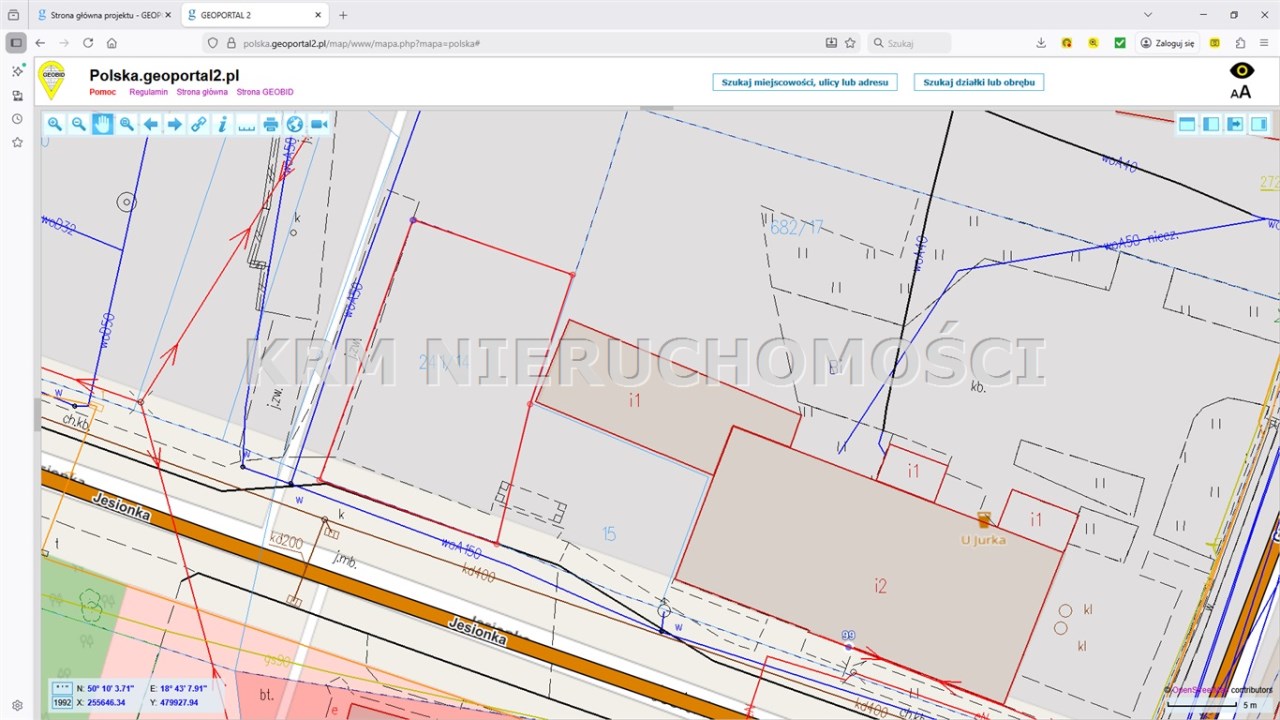Choose the measure ruler tool
This screenshot has height=720, width=1280.
pyautogui.click(x=247, y=124)
